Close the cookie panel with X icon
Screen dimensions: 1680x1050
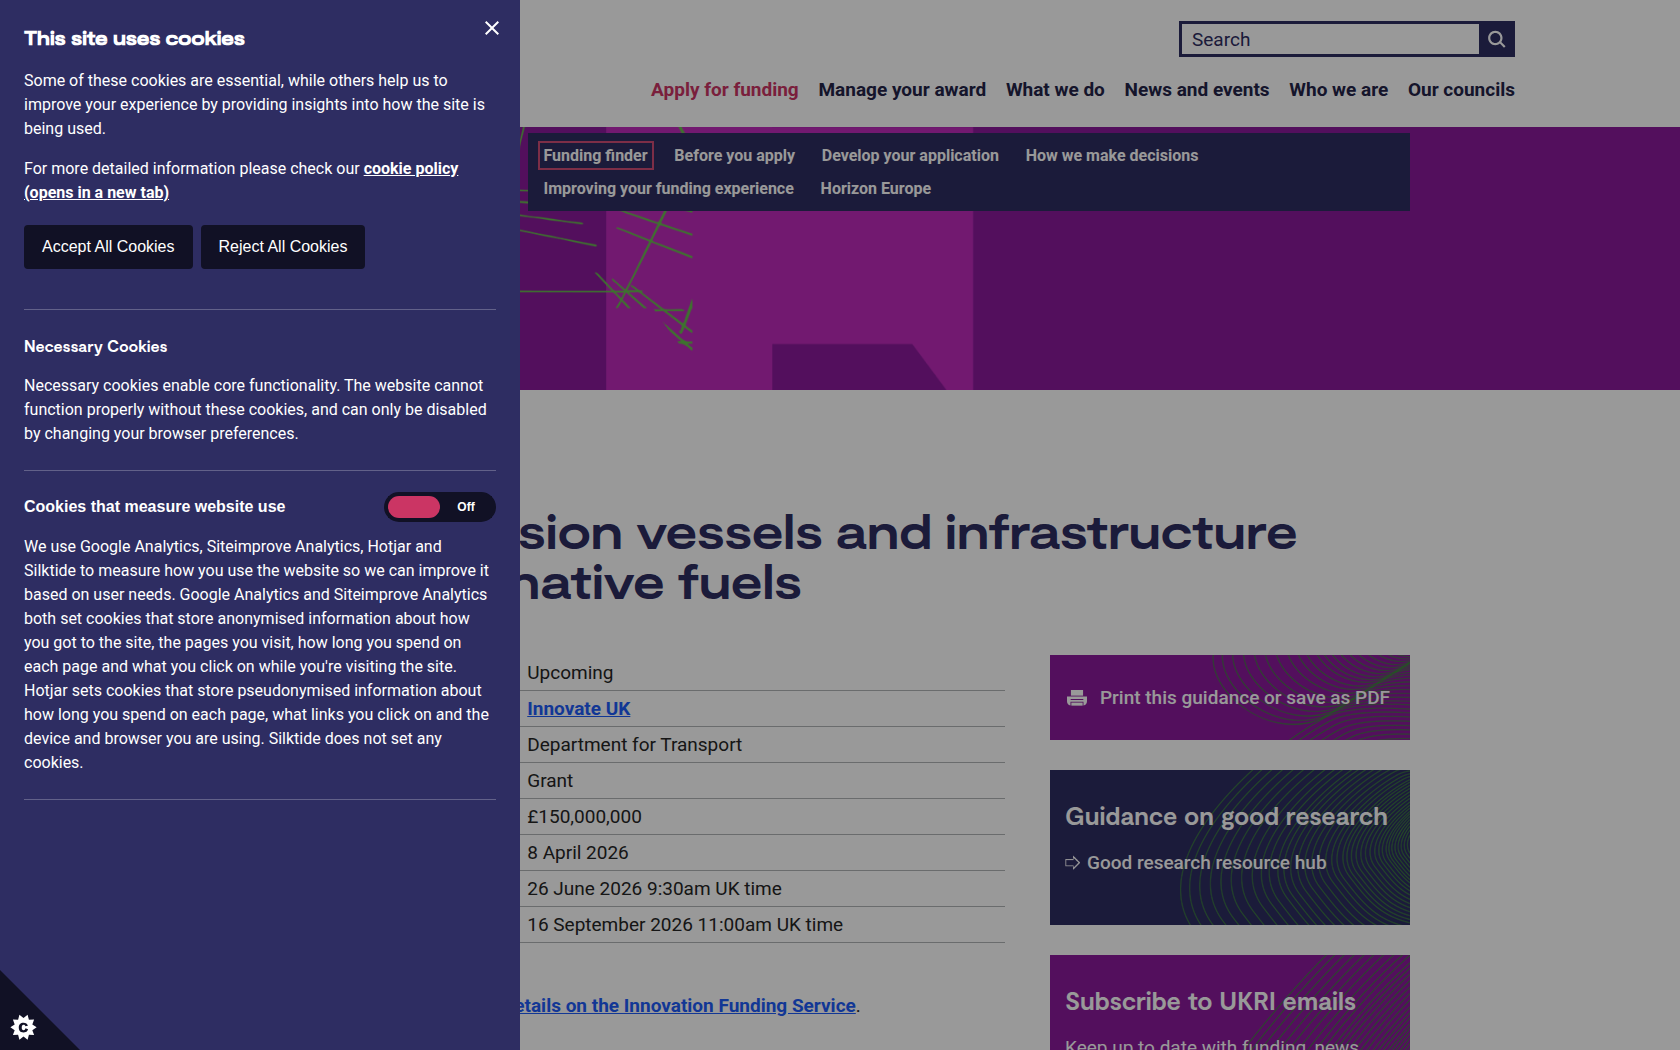tap(491, 28)
